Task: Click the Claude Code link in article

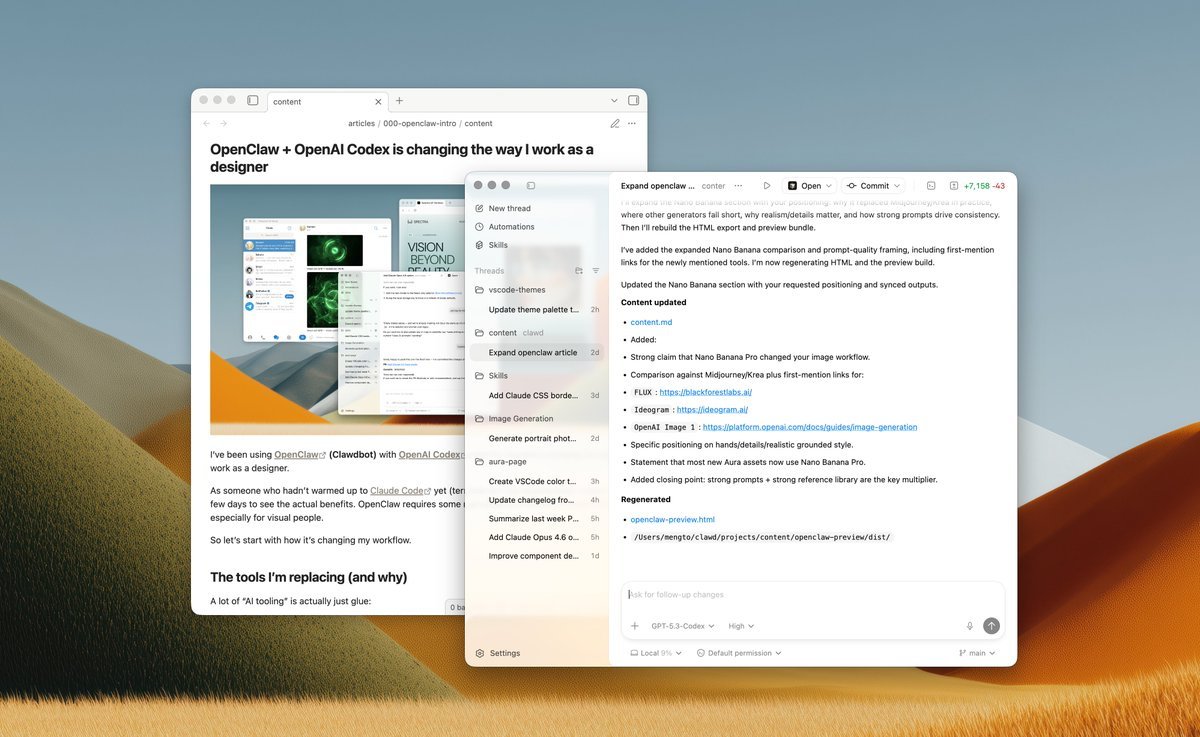Action: tap(400, 491)
